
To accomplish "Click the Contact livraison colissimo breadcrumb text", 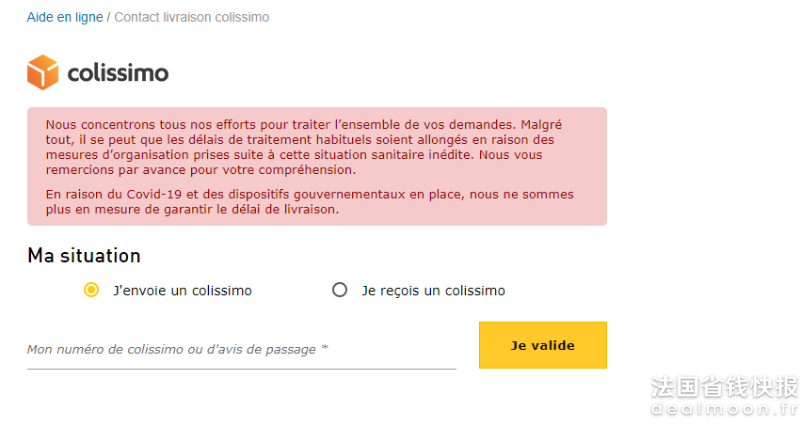I will [x=191, y=17].
